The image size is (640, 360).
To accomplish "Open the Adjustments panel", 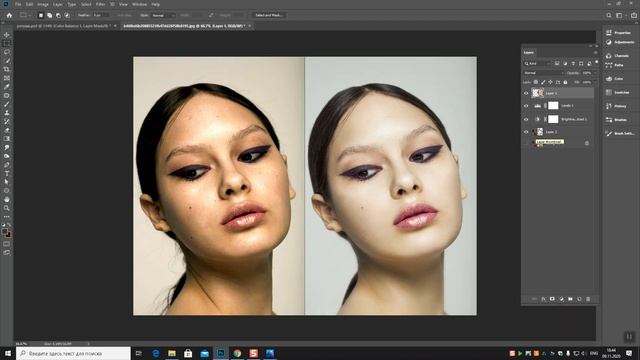I will coord(619,42).
